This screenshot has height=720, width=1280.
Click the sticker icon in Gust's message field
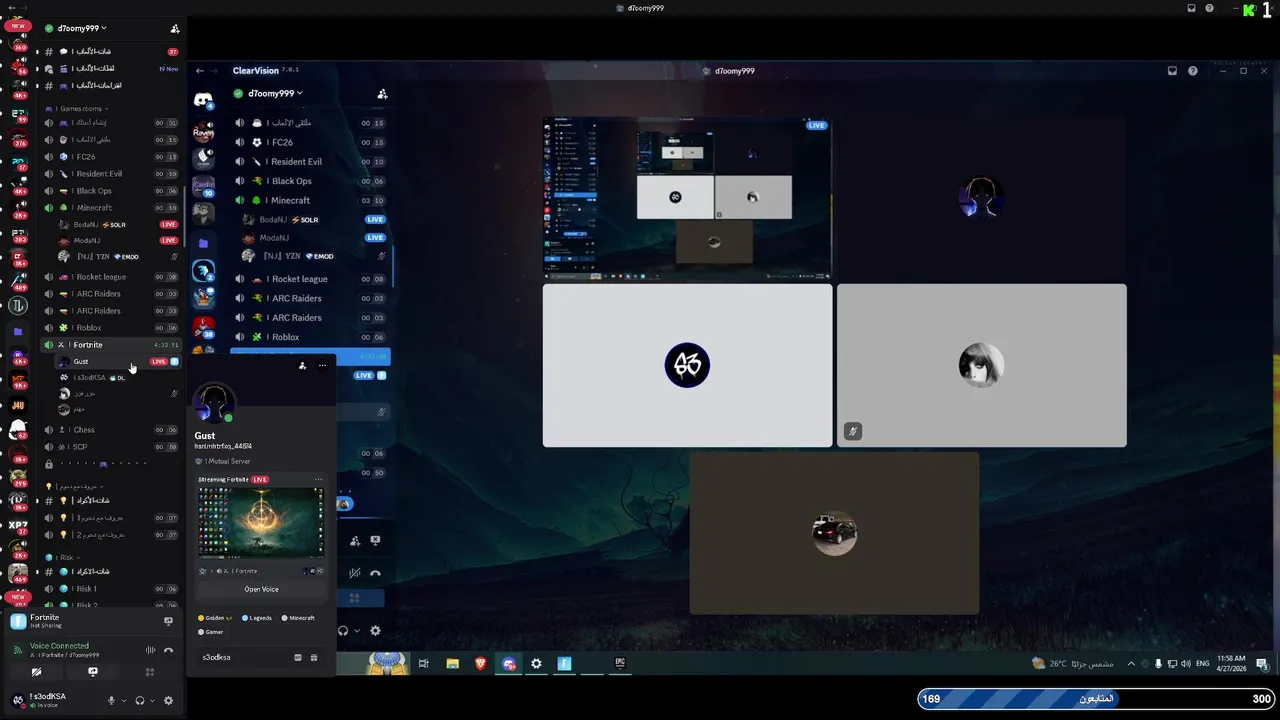(298, 657)
